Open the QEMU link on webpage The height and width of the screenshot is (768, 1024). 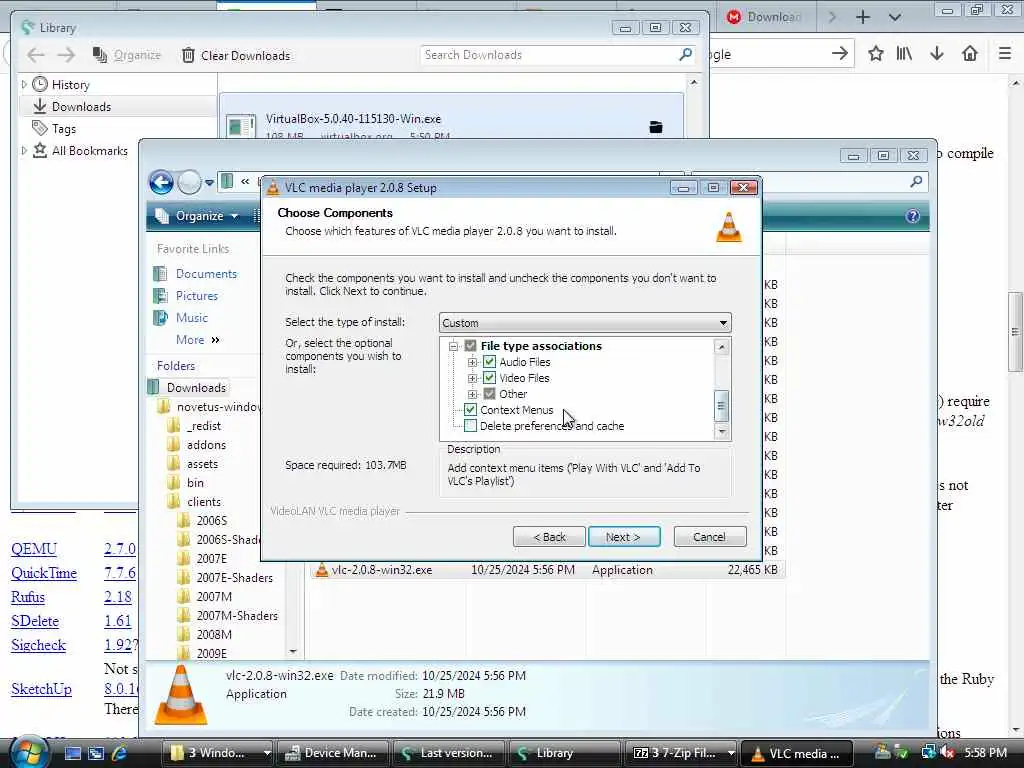(34, 549)
